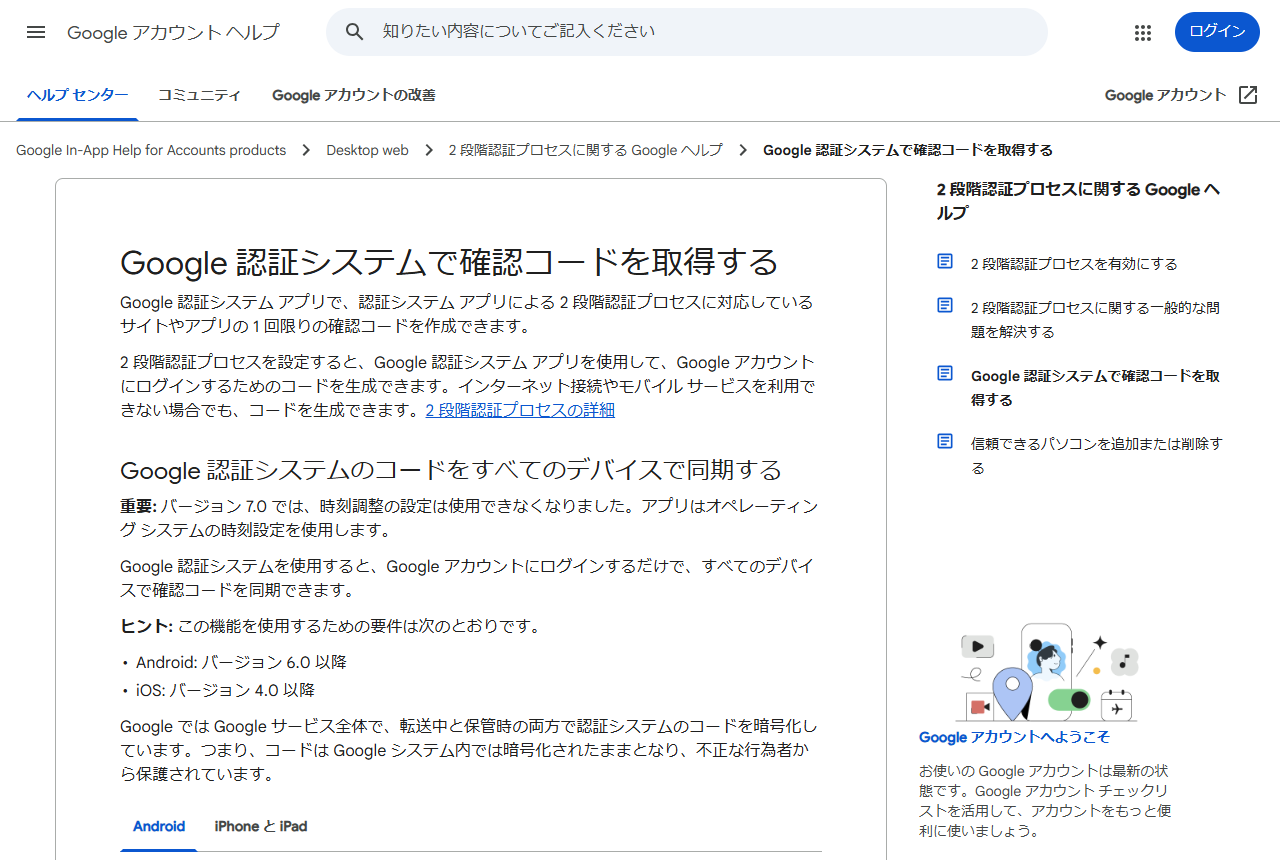The width and height of the screenshot is (1280, 860).
Task: Click the heading コードをすべてのデバイスで同期する
Action: coord(451,470)
